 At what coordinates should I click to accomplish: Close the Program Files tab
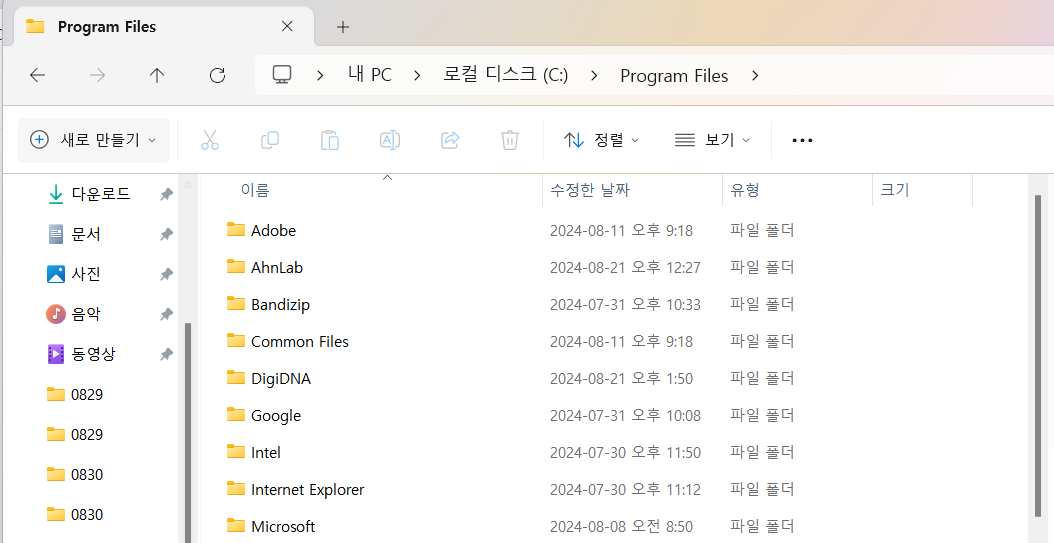coord(287,26)
